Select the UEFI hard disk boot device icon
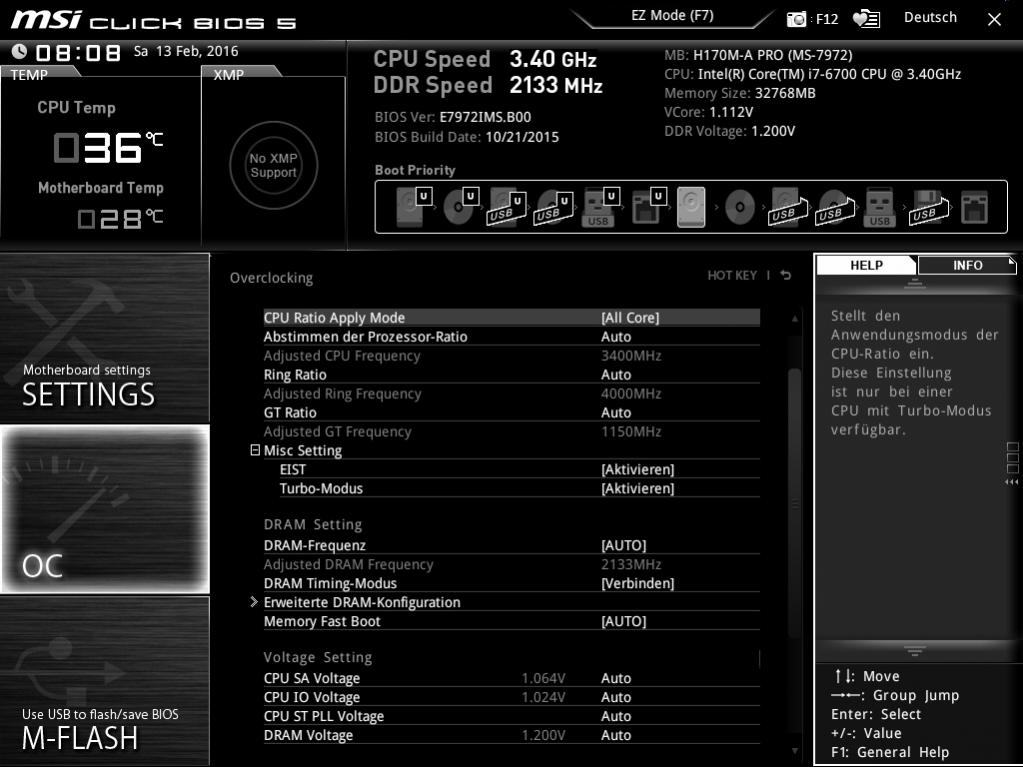Viewport: 1023px width, 767px height. point(414,207)
